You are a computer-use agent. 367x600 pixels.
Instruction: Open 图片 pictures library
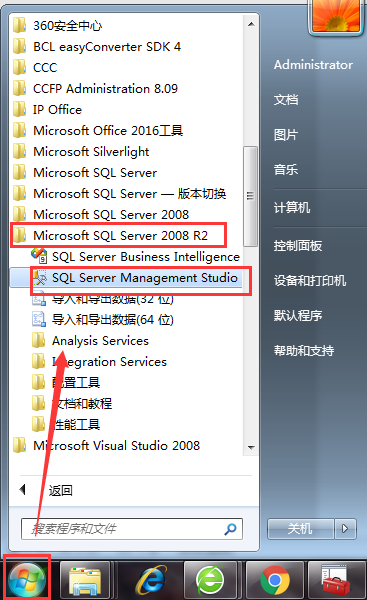pos(285,135)
